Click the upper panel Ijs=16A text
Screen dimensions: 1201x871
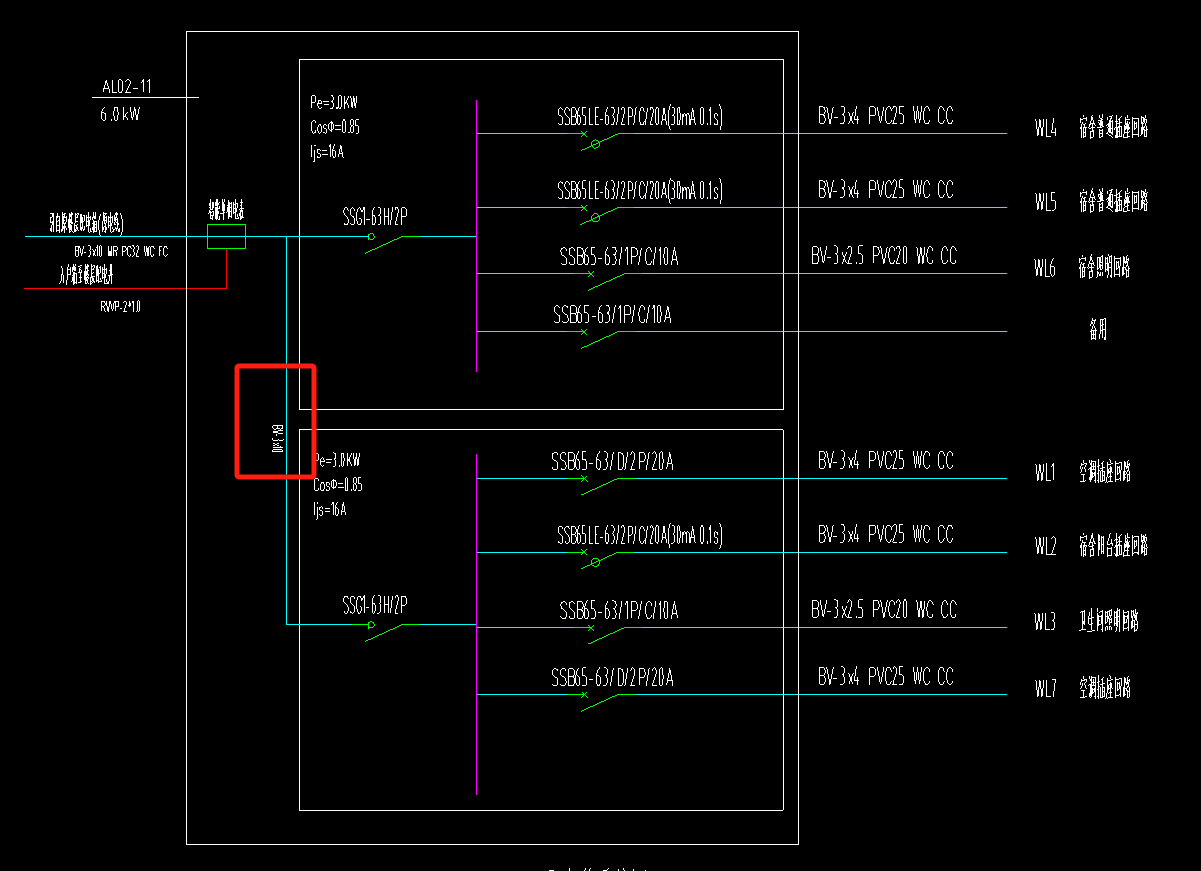328,152
